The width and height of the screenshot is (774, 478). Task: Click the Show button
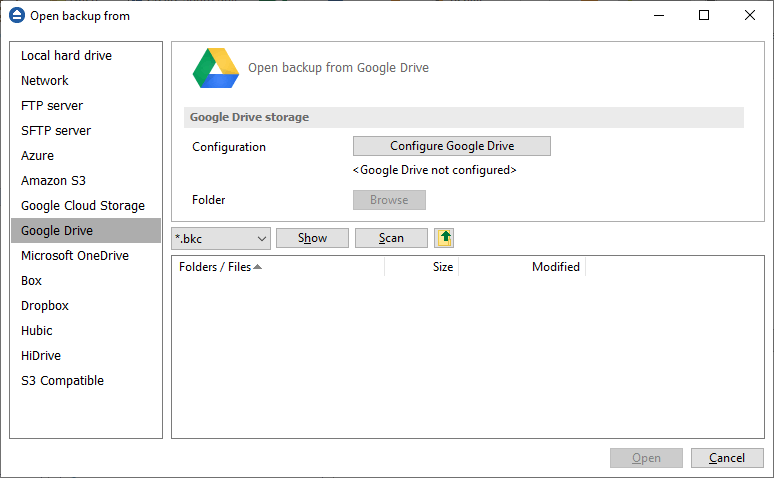coord(312,238)
